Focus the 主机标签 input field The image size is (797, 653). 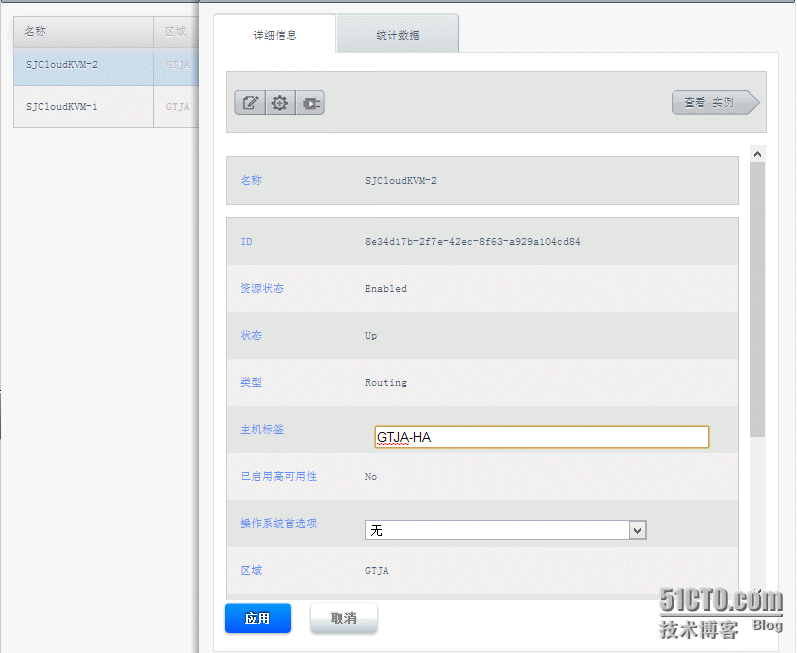541,437
